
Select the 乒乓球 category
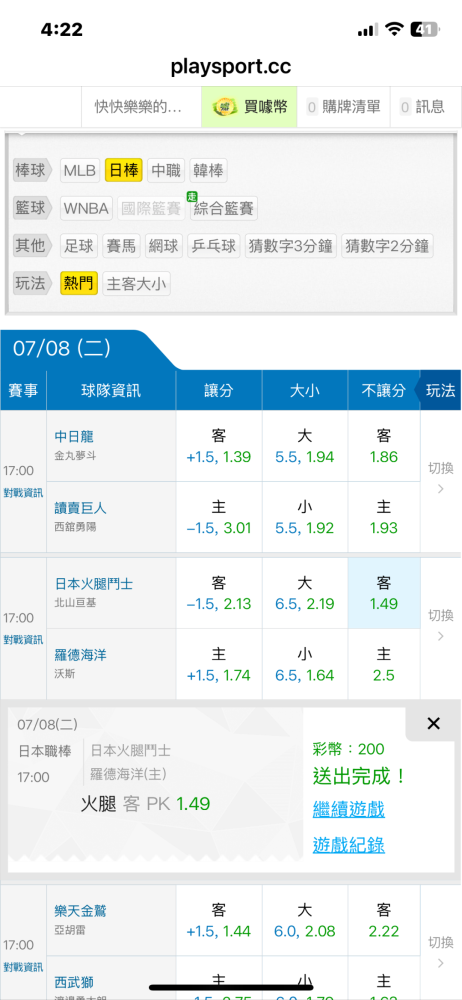pos(213,246)
